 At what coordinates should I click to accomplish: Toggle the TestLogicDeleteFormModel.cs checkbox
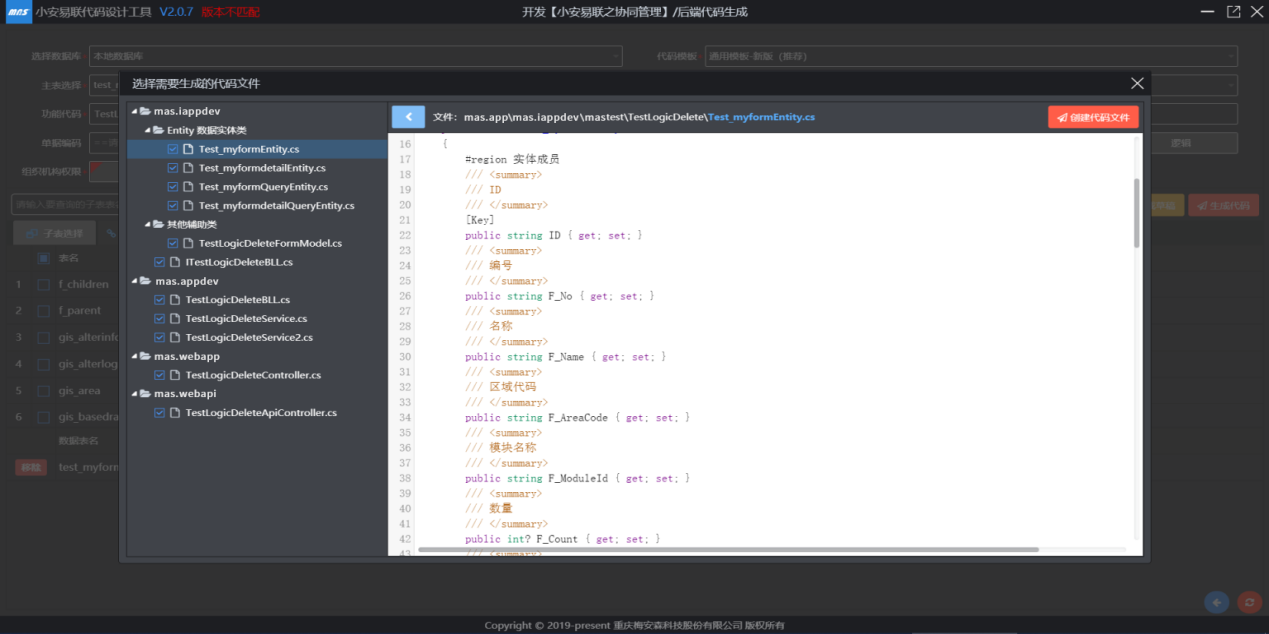(173, 243)
